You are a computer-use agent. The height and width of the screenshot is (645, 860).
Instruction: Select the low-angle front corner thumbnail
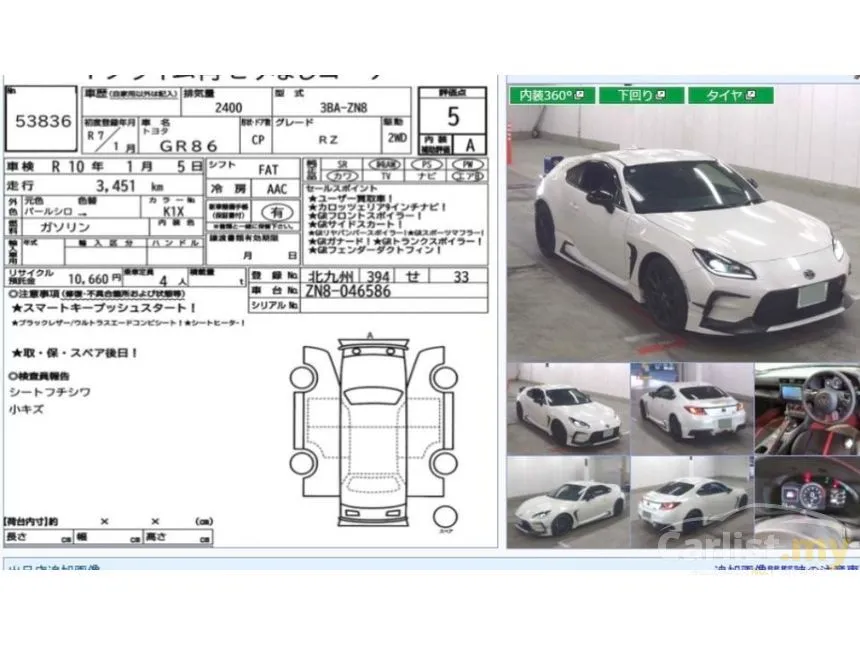coord(568,502)
